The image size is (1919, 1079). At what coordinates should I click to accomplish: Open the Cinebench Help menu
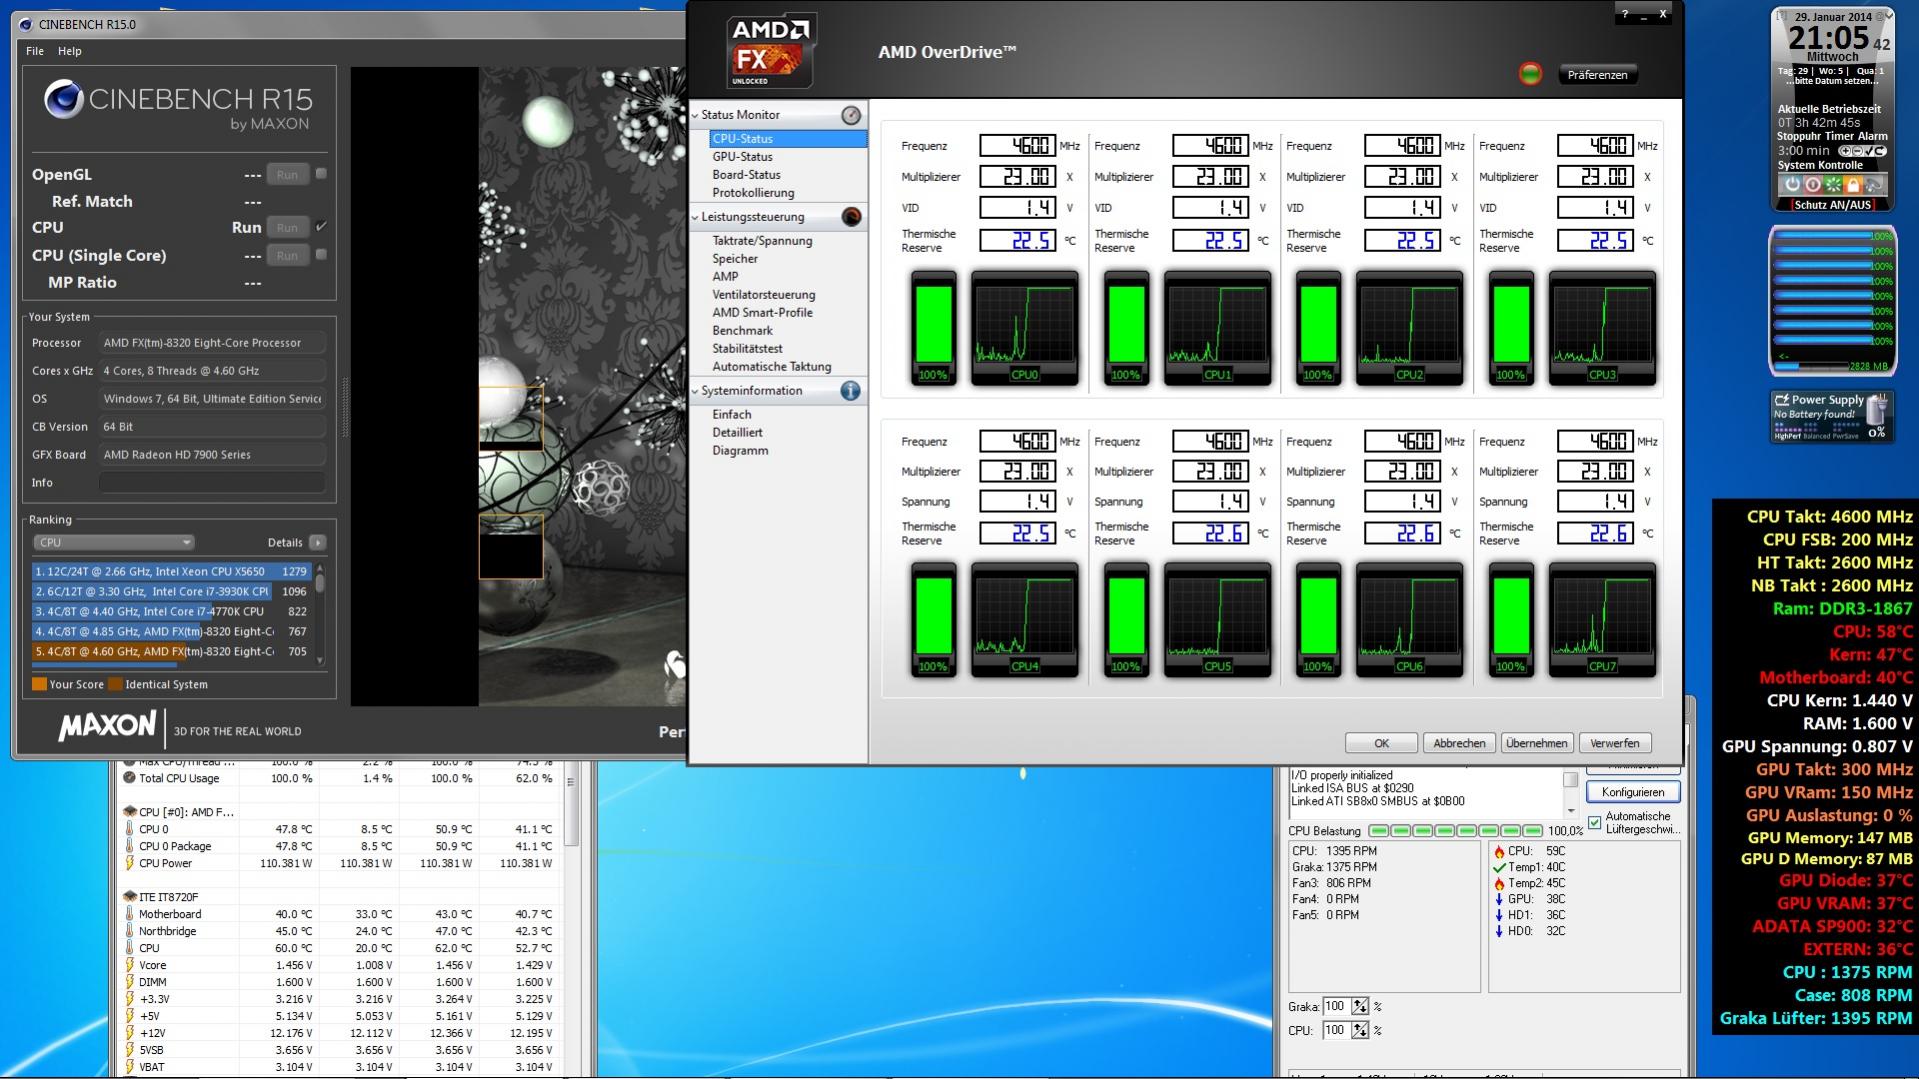point(70,51)
